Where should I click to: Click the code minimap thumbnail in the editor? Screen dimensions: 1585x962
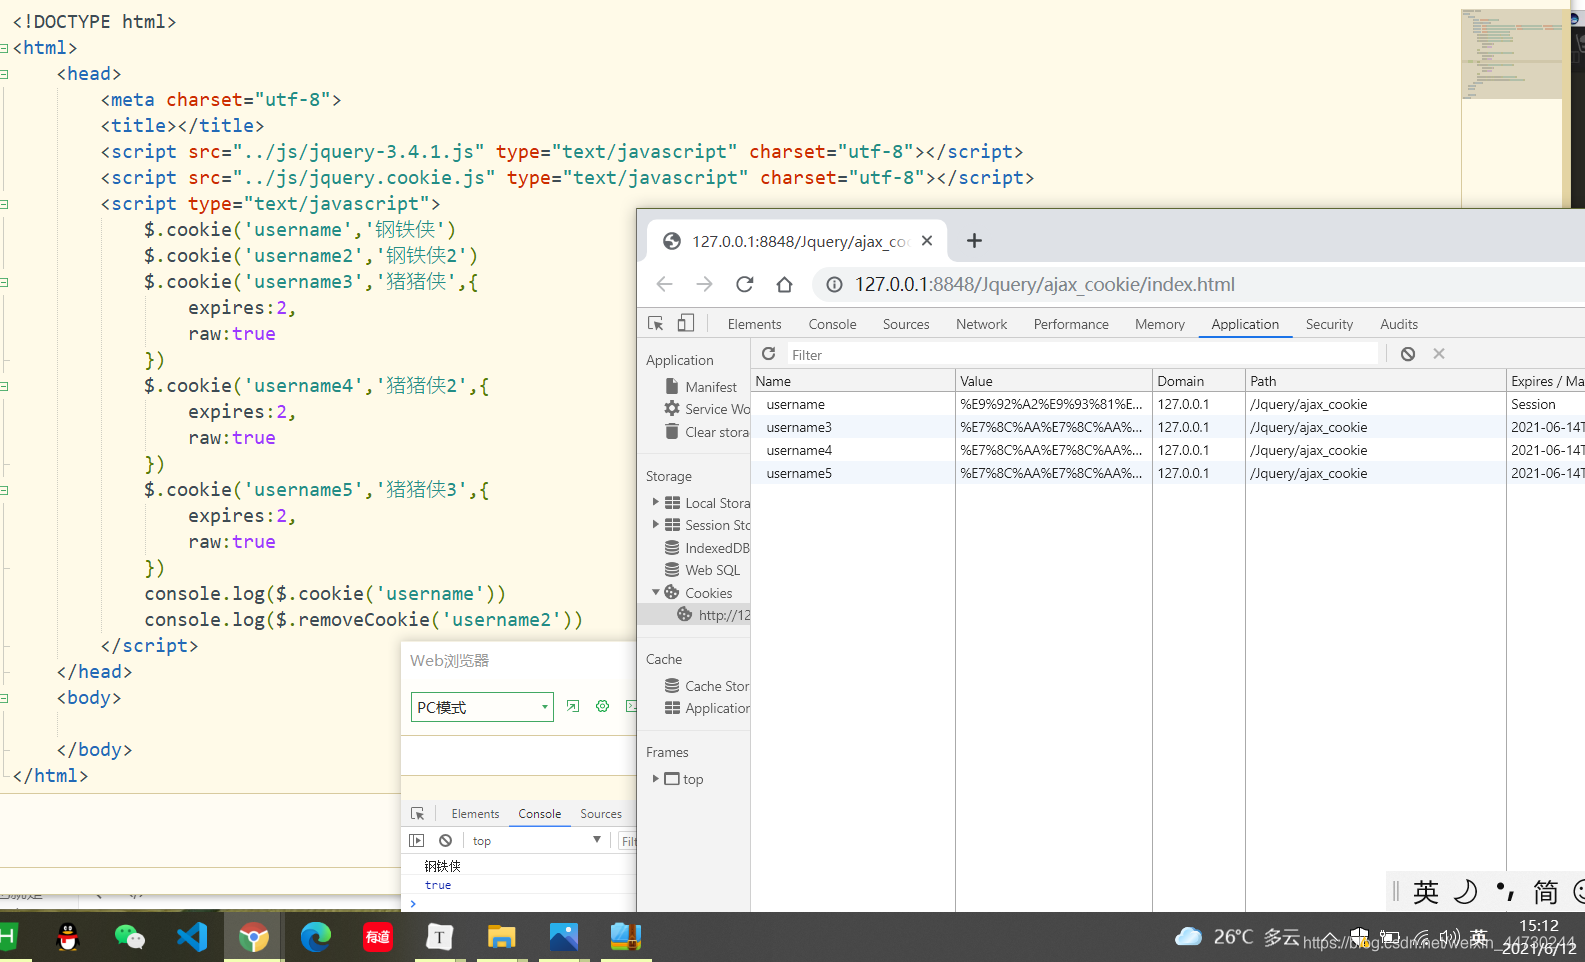[1512, 54]
